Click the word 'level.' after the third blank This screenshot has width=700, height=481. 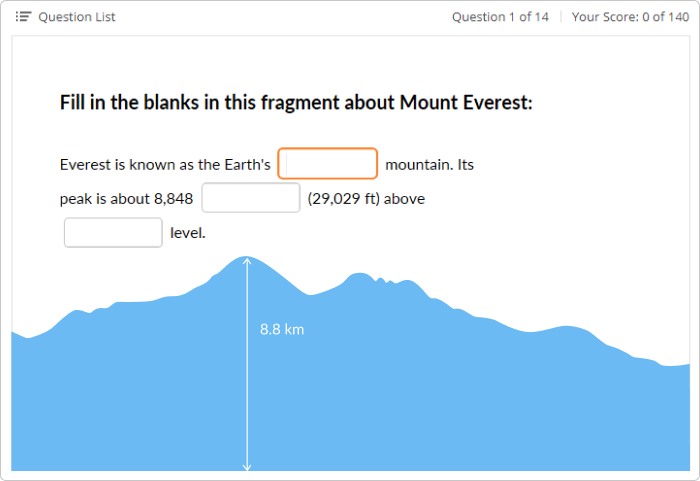click(x=188, y=233)
